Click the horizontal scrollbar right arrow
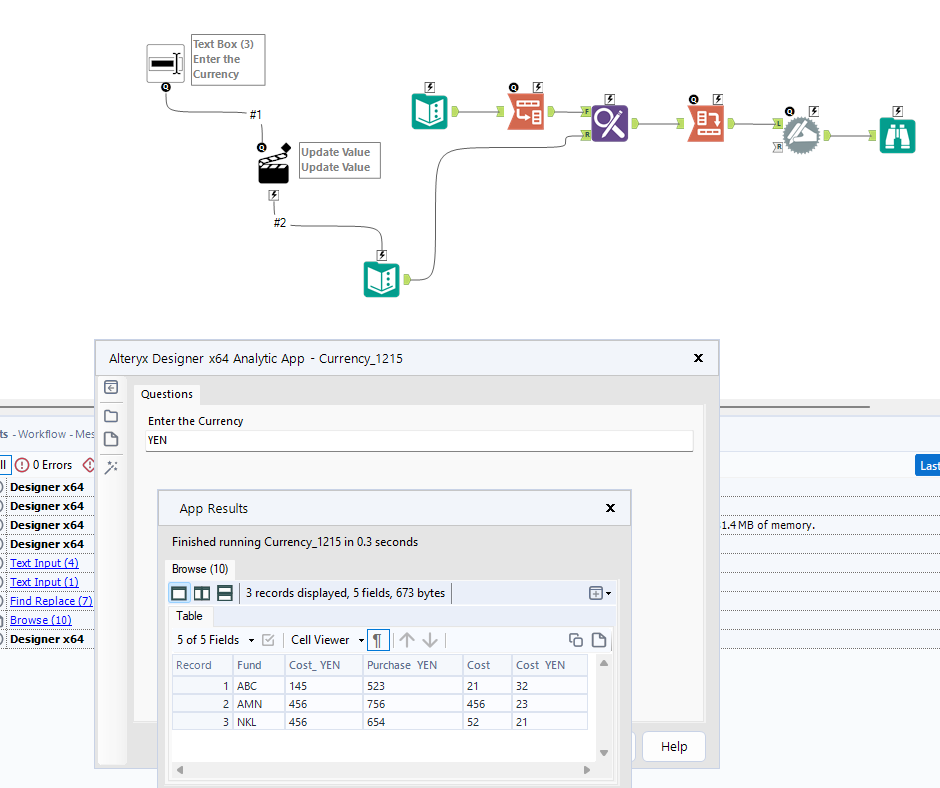 point(587,769)
